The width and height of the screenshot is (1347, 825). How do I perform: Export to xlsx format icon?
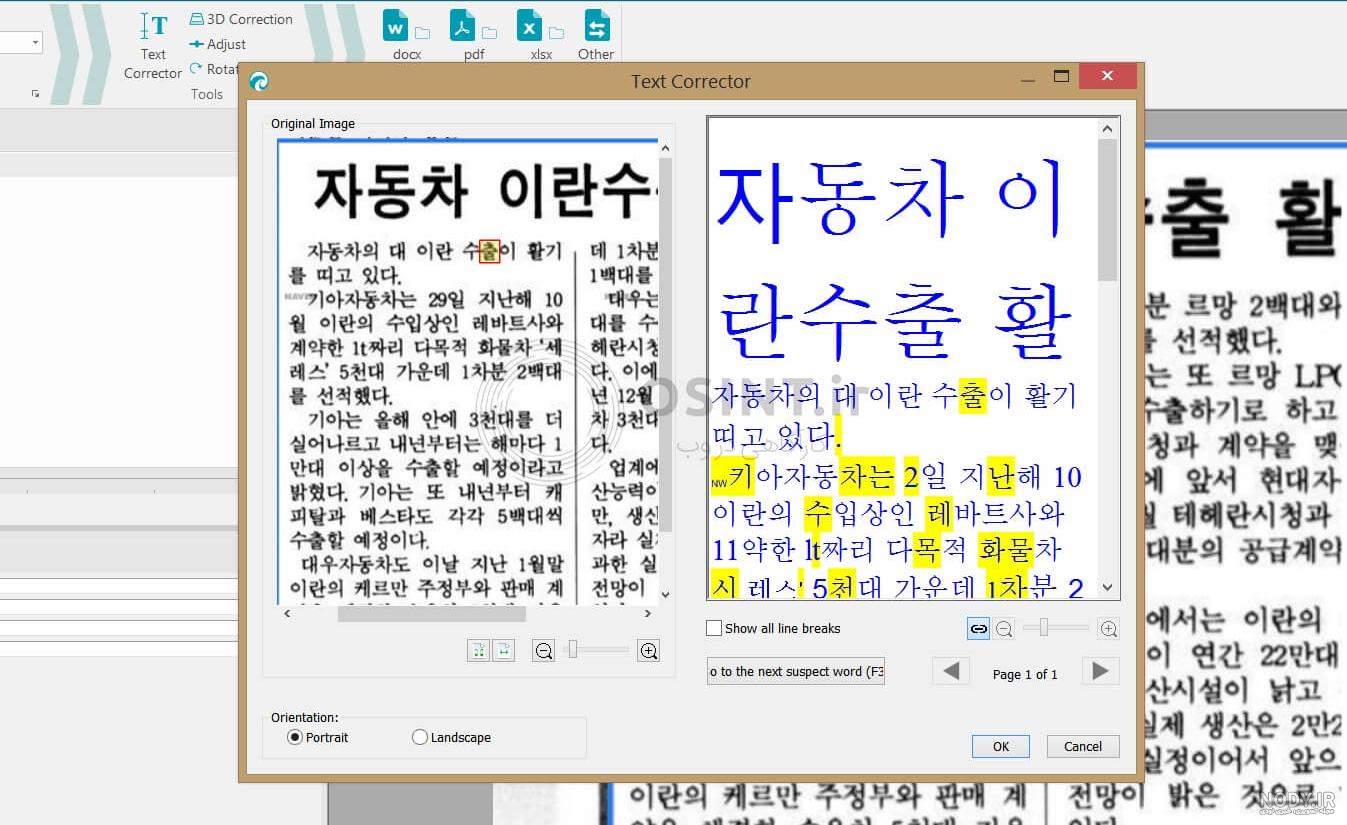530,27
